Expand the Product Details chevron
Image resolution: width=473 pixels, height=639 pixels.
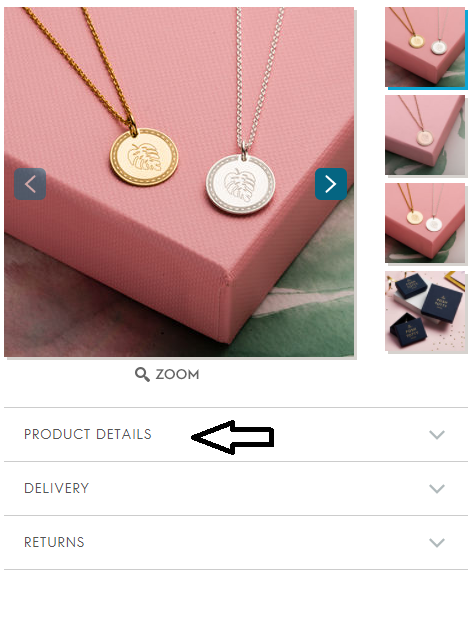click(437, 434)
